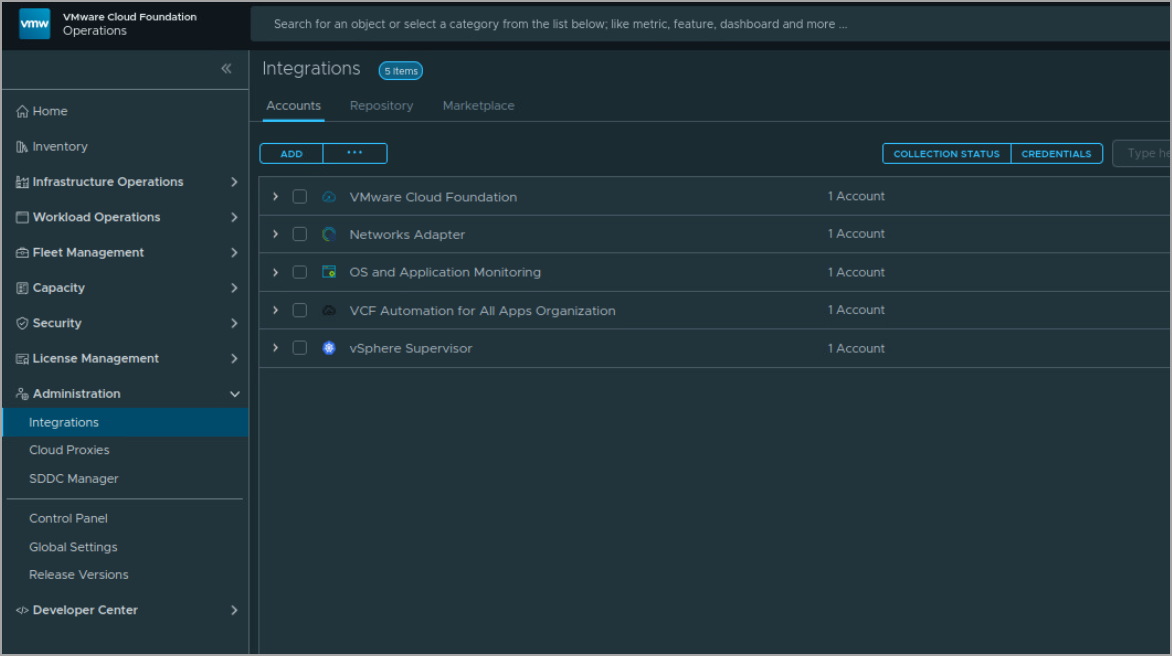Viewport: 1172px width, 656px height.
Task: Expand the VMware Cloud Foundation row
Action: (x=276, y=197)
